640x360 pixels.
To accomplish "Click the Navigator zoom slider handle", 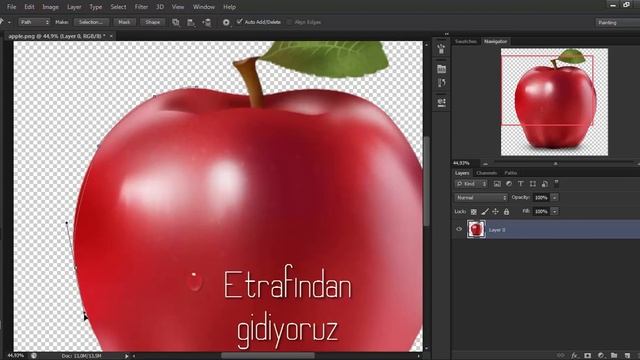I will tap(556, 164).
